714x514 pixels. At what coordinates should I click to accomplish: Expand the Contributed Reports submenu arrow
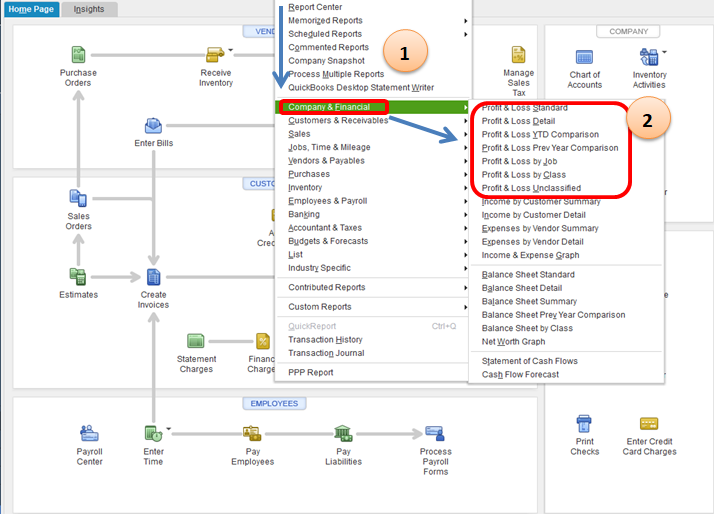point(465,288)
